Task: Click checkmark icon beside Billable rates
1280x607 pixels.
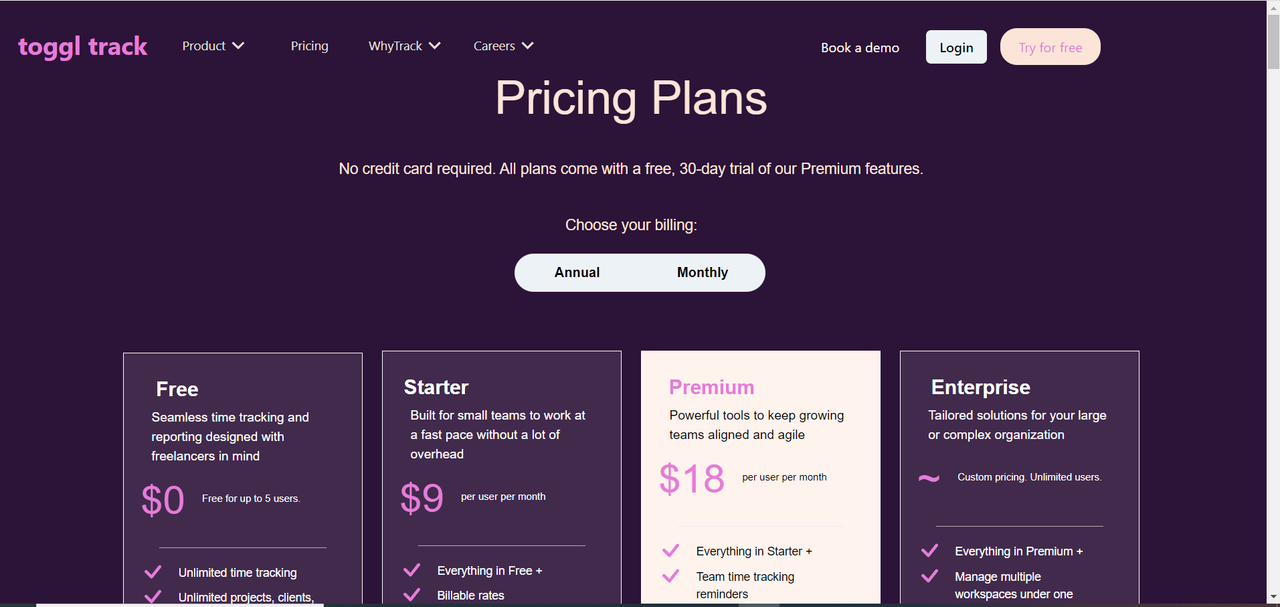Action: [411, 595]
